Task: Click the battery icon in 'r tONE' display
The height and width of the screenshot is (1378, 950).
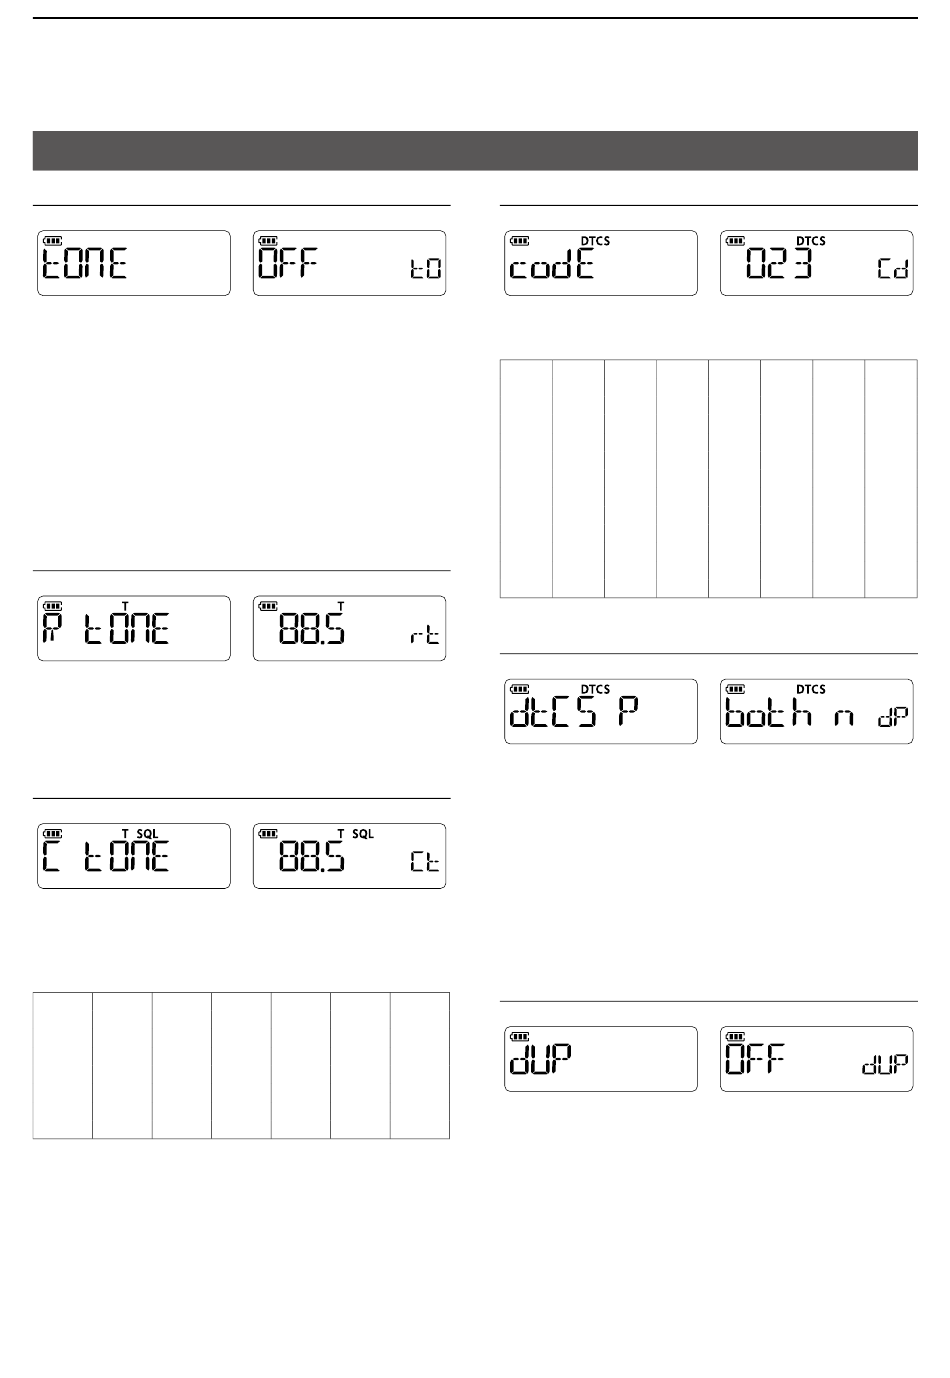Action: [53, 606]
